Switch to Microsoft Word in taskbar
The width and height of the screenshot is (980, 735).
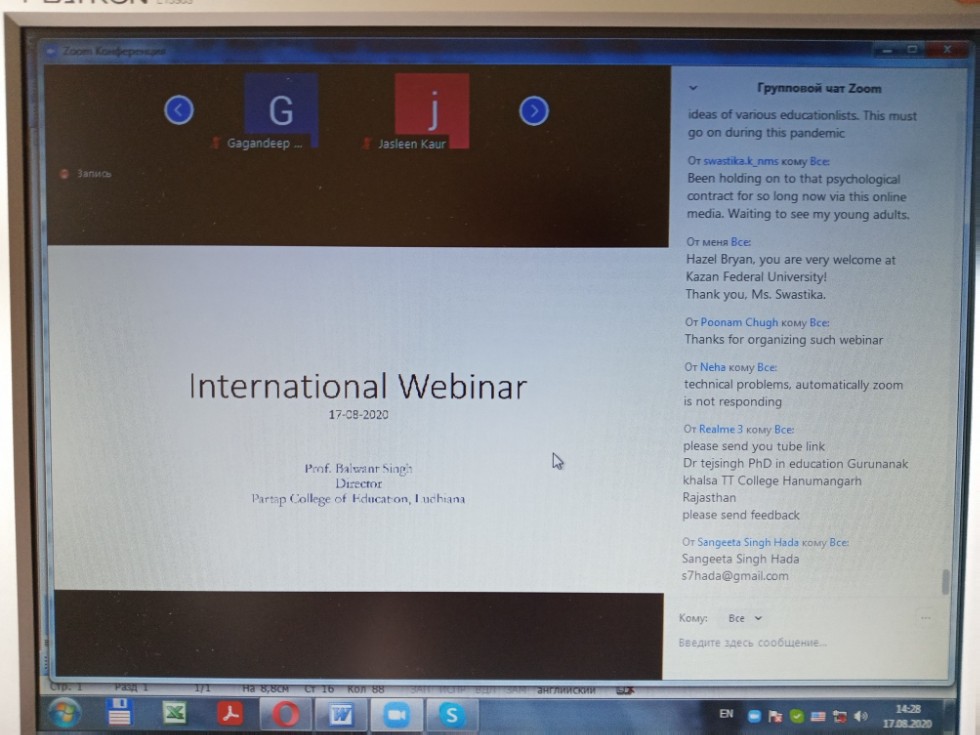coord(341,714)
